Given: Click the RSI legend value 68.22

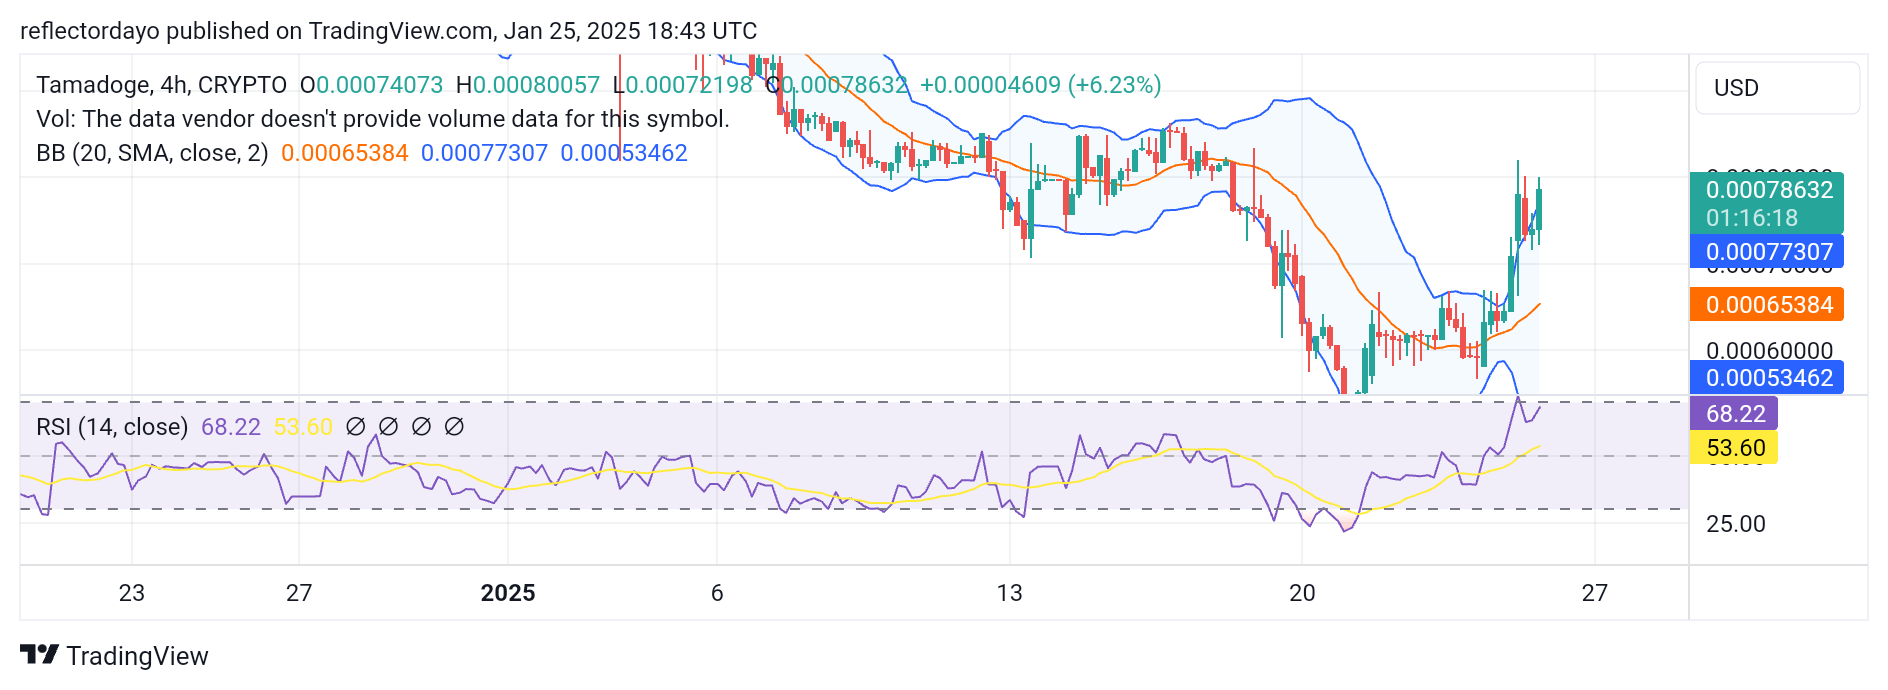Looking at the screenshot, I should (x=231, y=427).
